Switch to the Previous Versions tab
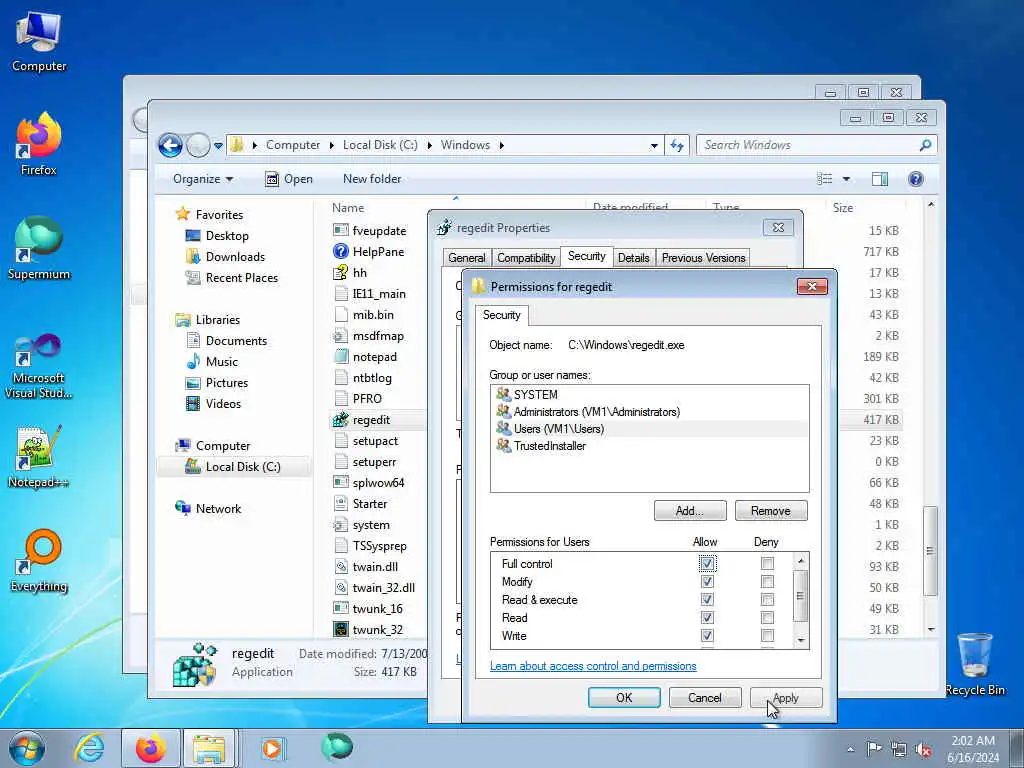Screen dimensions: 1024x768 [703, 258]
